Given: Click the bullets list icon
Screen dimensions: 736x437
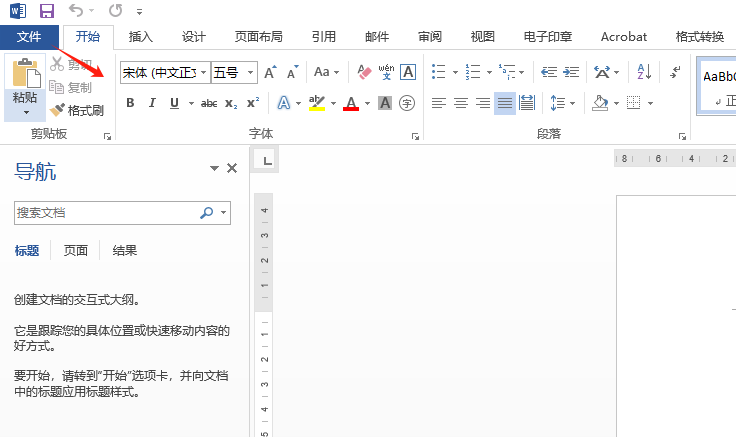Looking at the screenshot, I should [x=438, y=72].
